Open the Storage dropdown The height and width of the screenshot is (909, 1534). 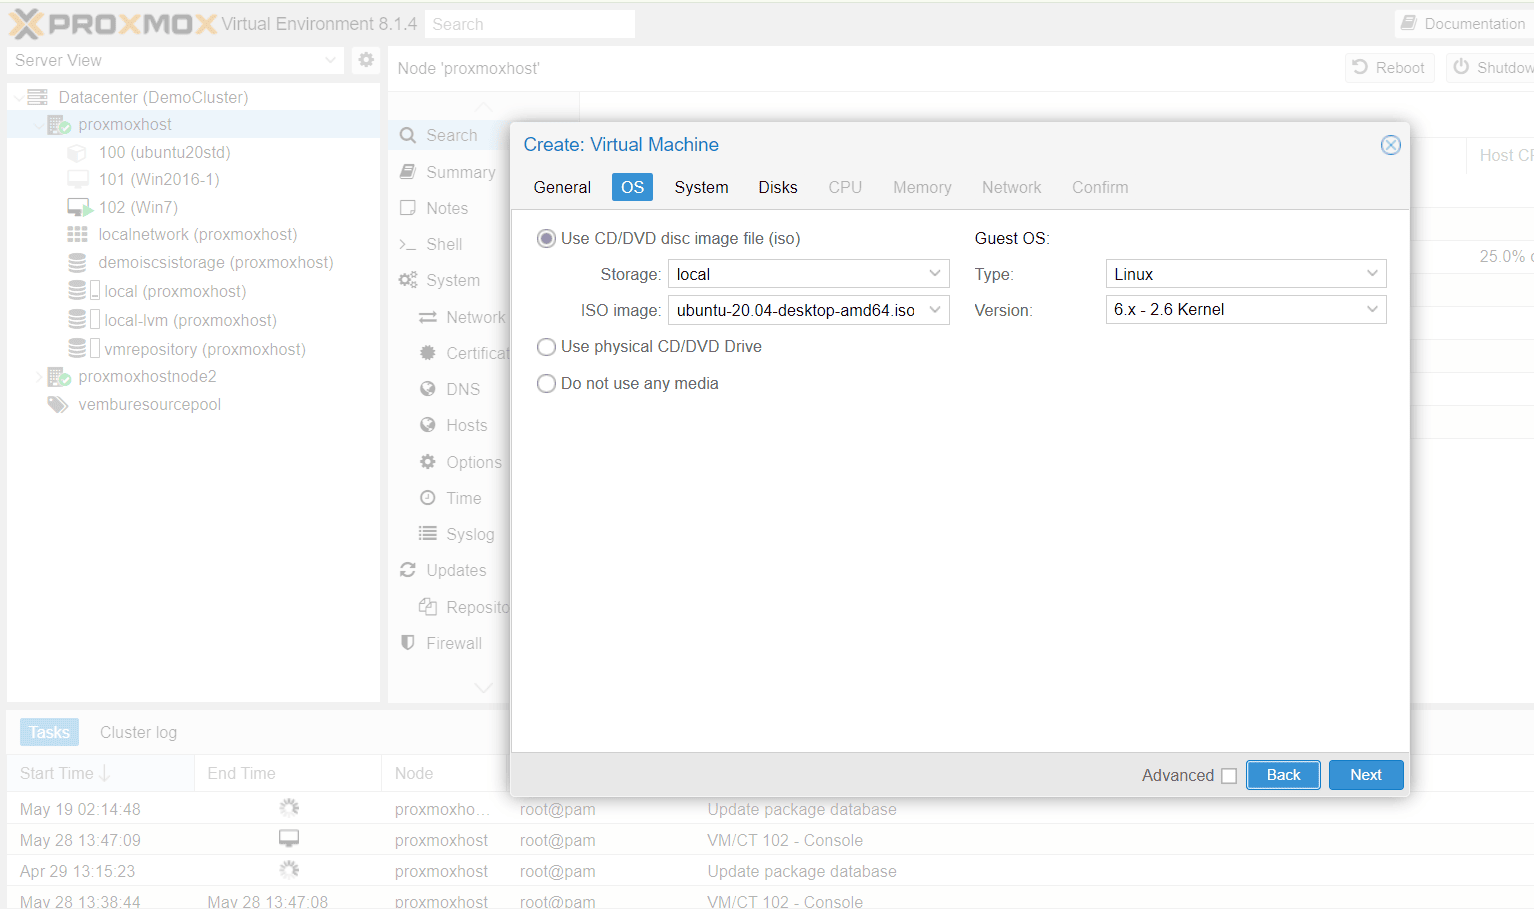[x=935, y=274]
